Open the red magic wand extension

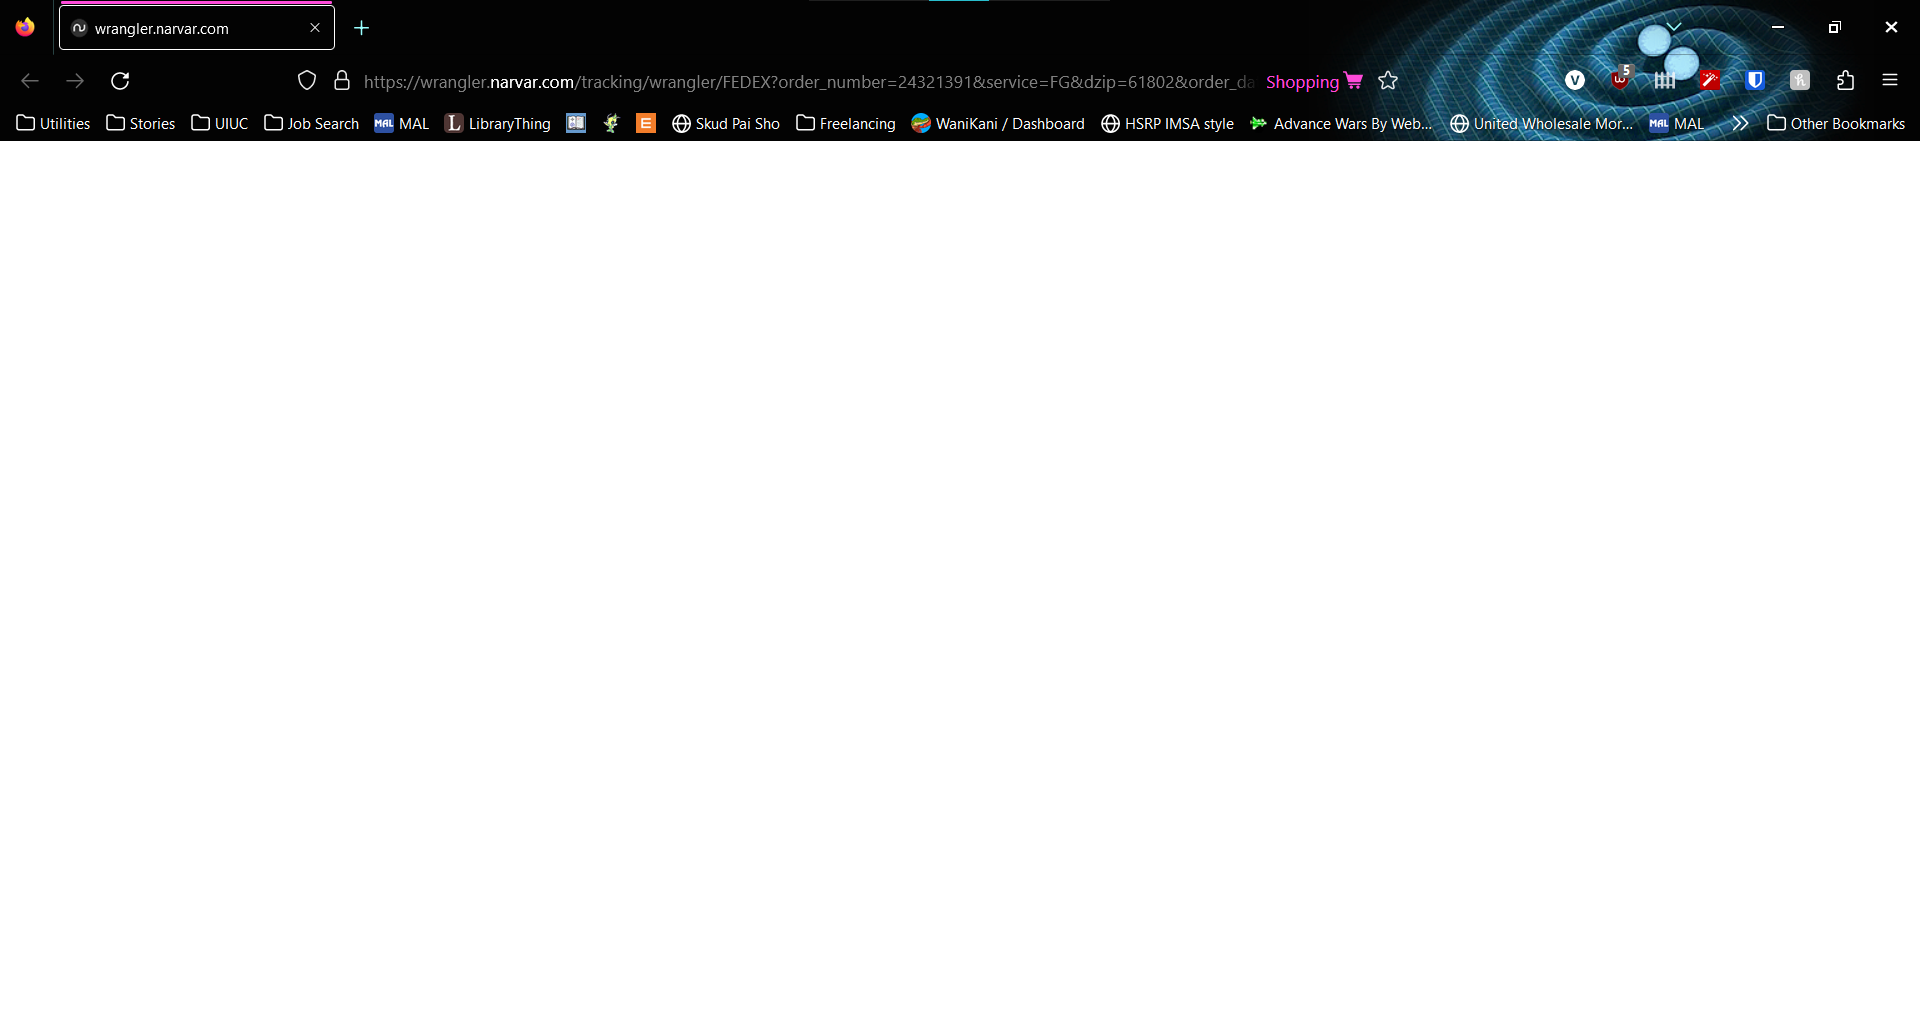pos(1711,80)
